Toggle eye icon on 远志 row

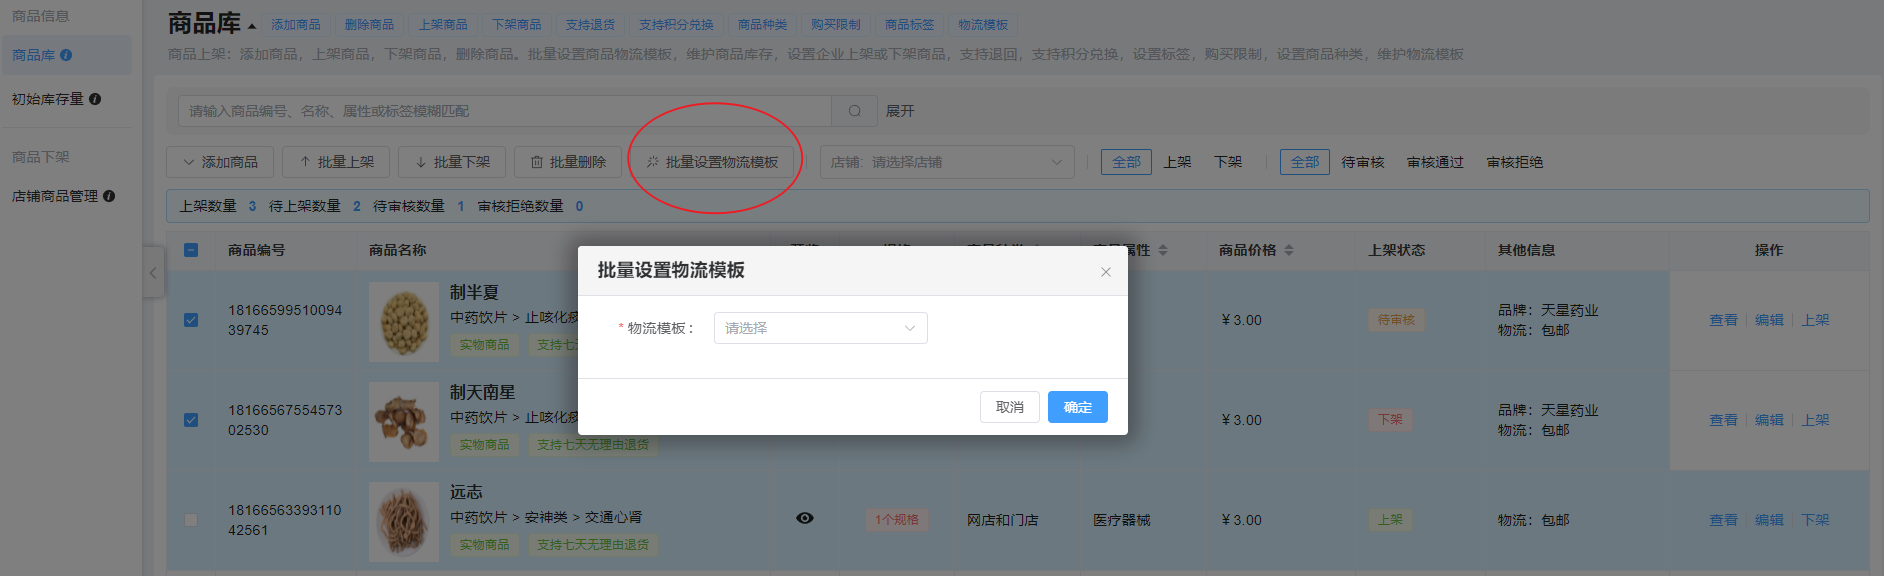pos(805,518)
